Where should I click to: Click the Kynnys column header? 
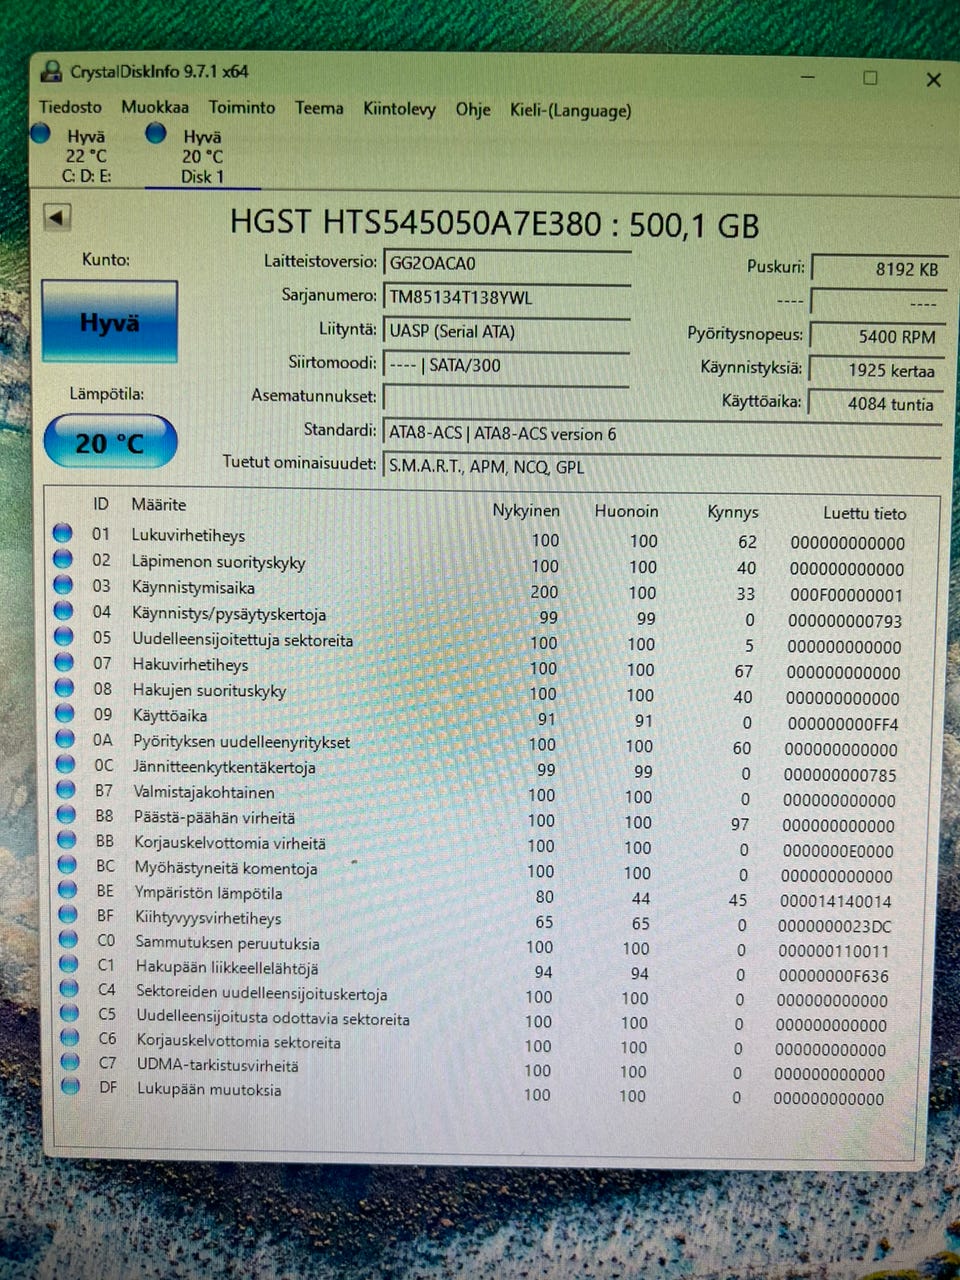coord(733,512)
